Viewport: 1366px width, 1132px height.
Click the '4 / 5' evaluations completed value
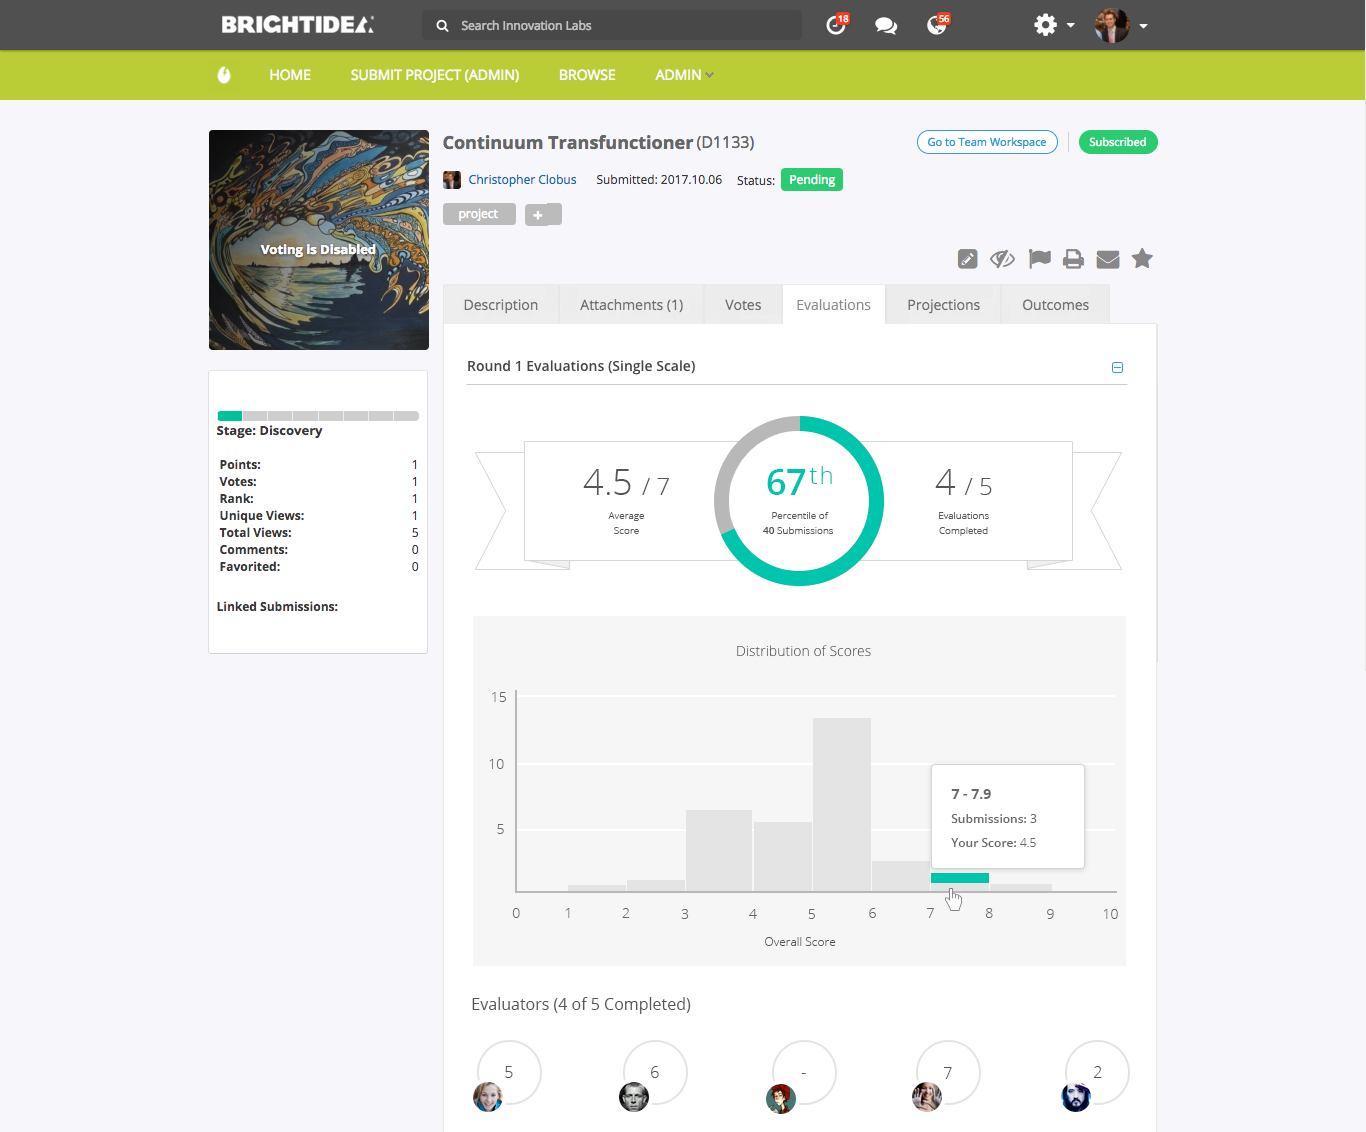pos(964,483)
